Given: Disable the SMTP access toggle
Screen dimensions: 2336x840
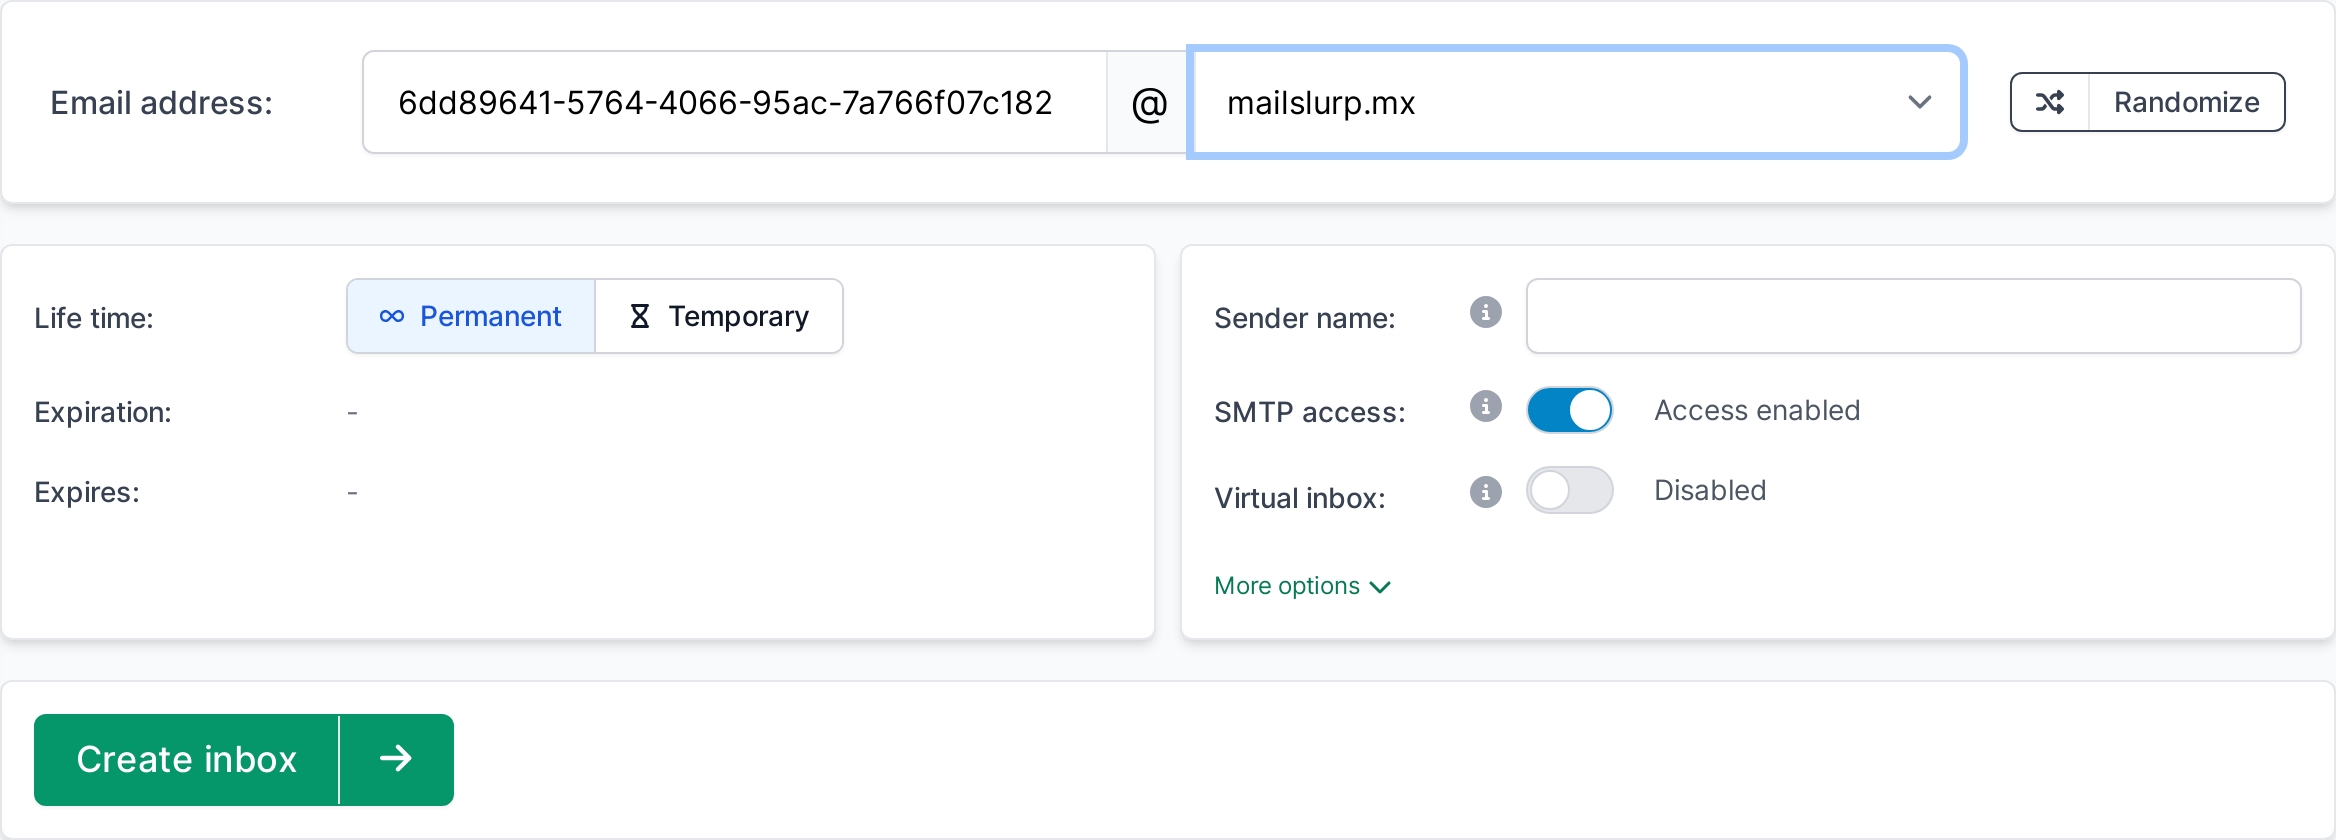Looking at the screenshot, I should coord(1569,409).
